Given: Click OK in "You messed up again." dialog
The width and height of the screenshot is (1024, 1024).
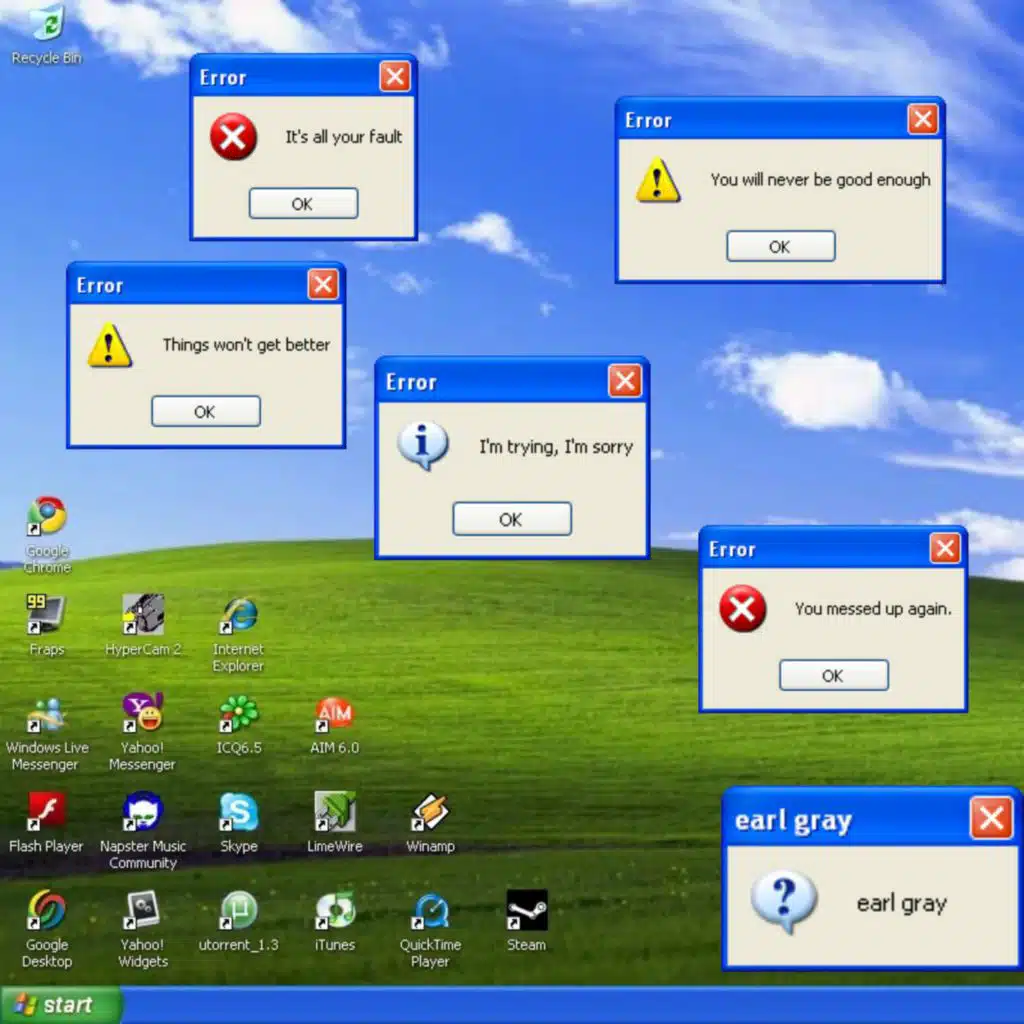Looking at the screenshot, I should point(833,675).
